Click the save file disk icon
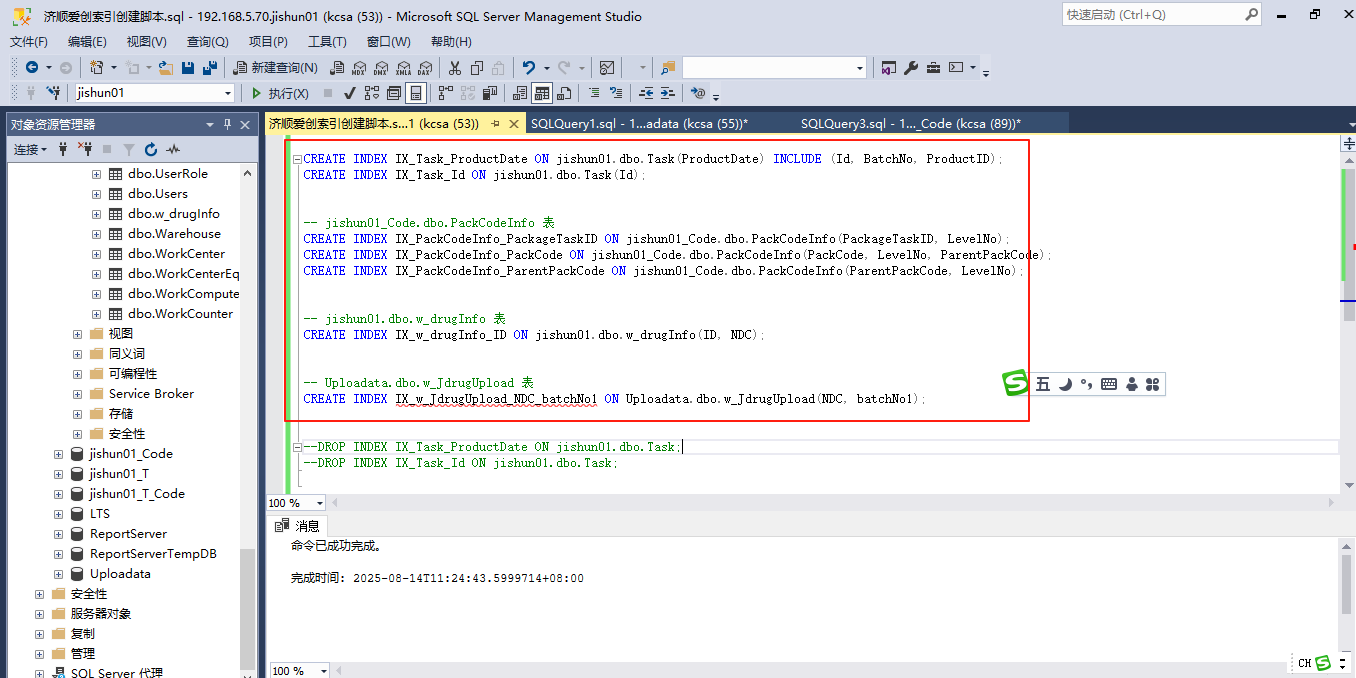This screenshot has width=1356, height=678. (x=187, y=67)
